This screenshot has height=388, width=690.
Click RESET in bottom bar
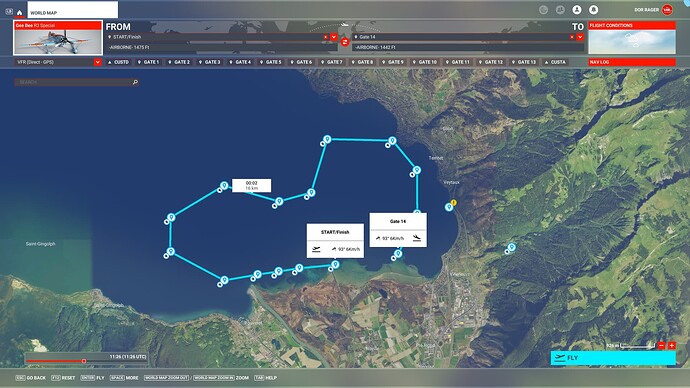[63, 378]
